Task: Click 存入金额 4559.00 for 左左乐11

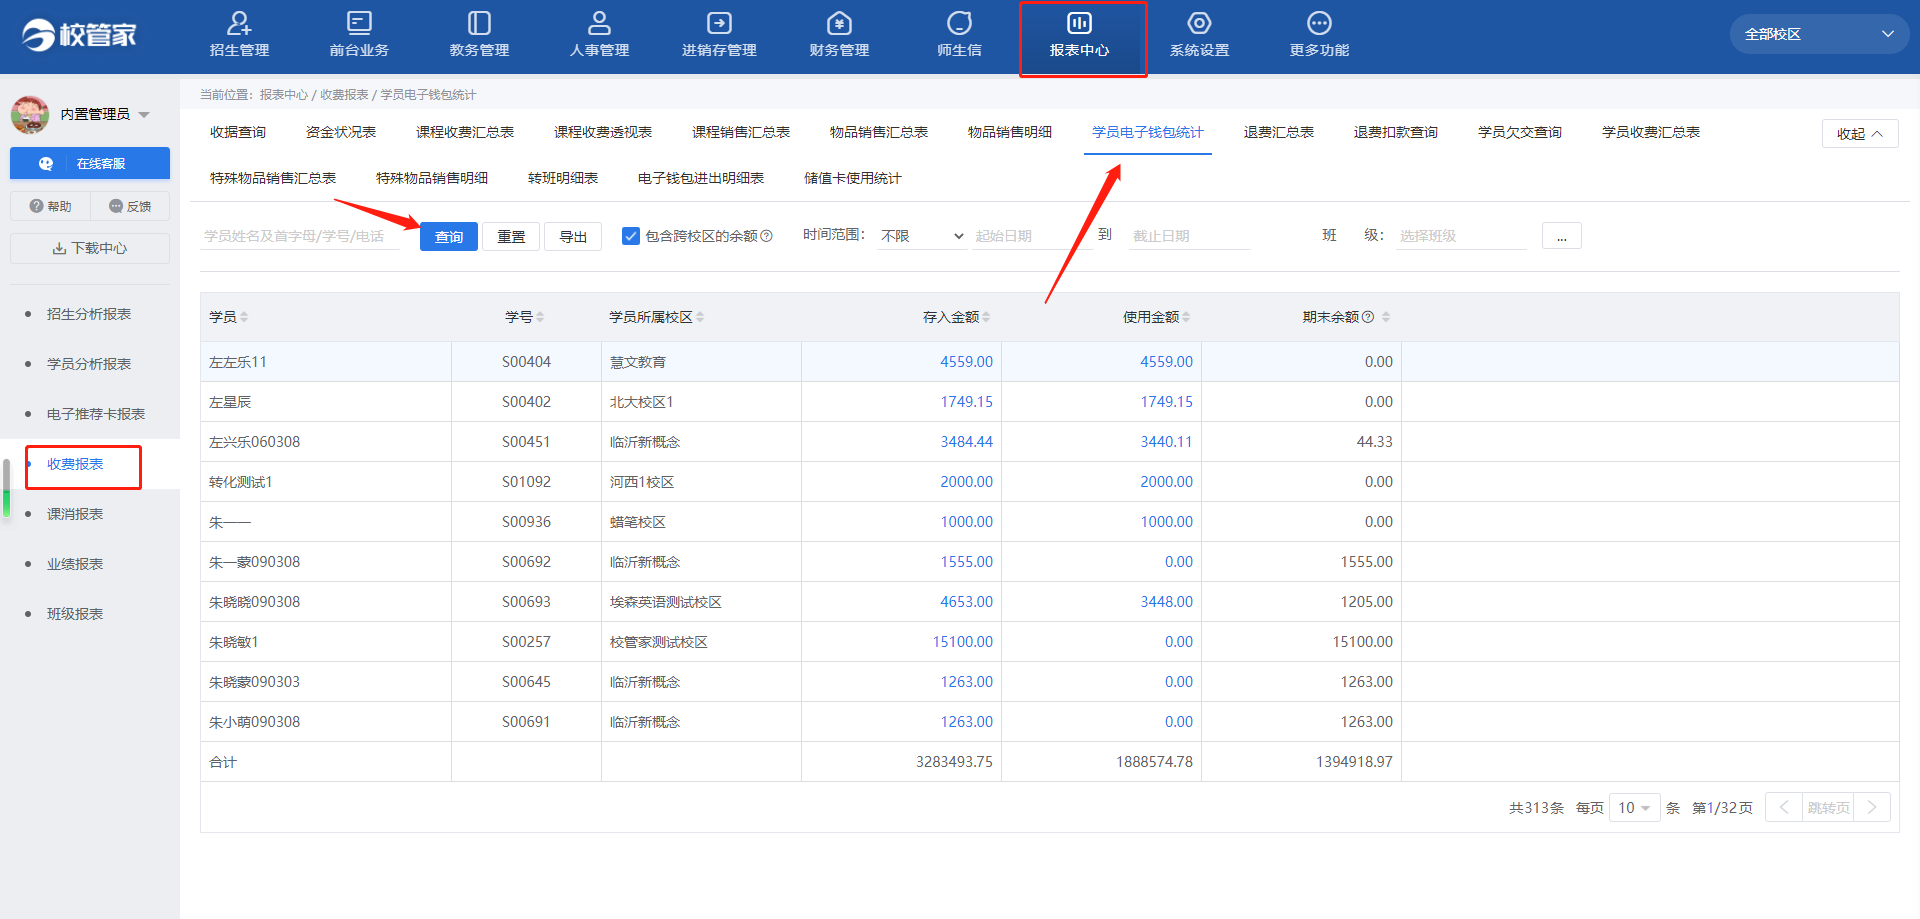Action: coord(966,362)
